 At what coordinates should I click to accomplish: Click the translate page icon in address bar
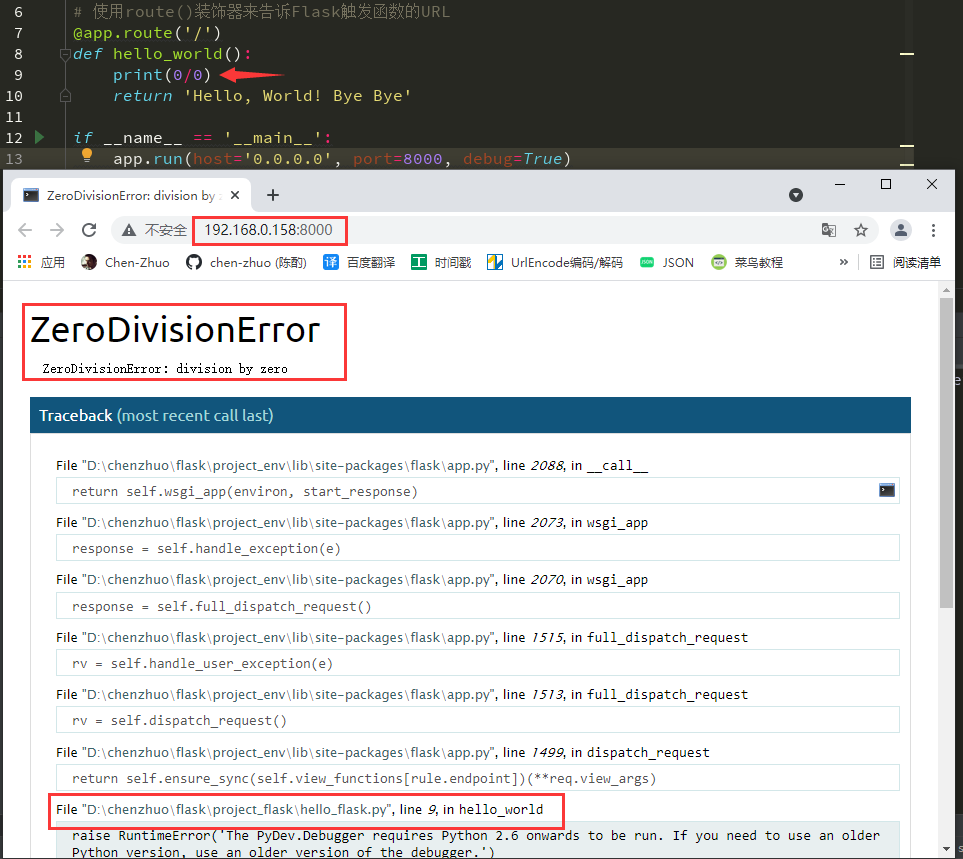click(x=828, y=230)
